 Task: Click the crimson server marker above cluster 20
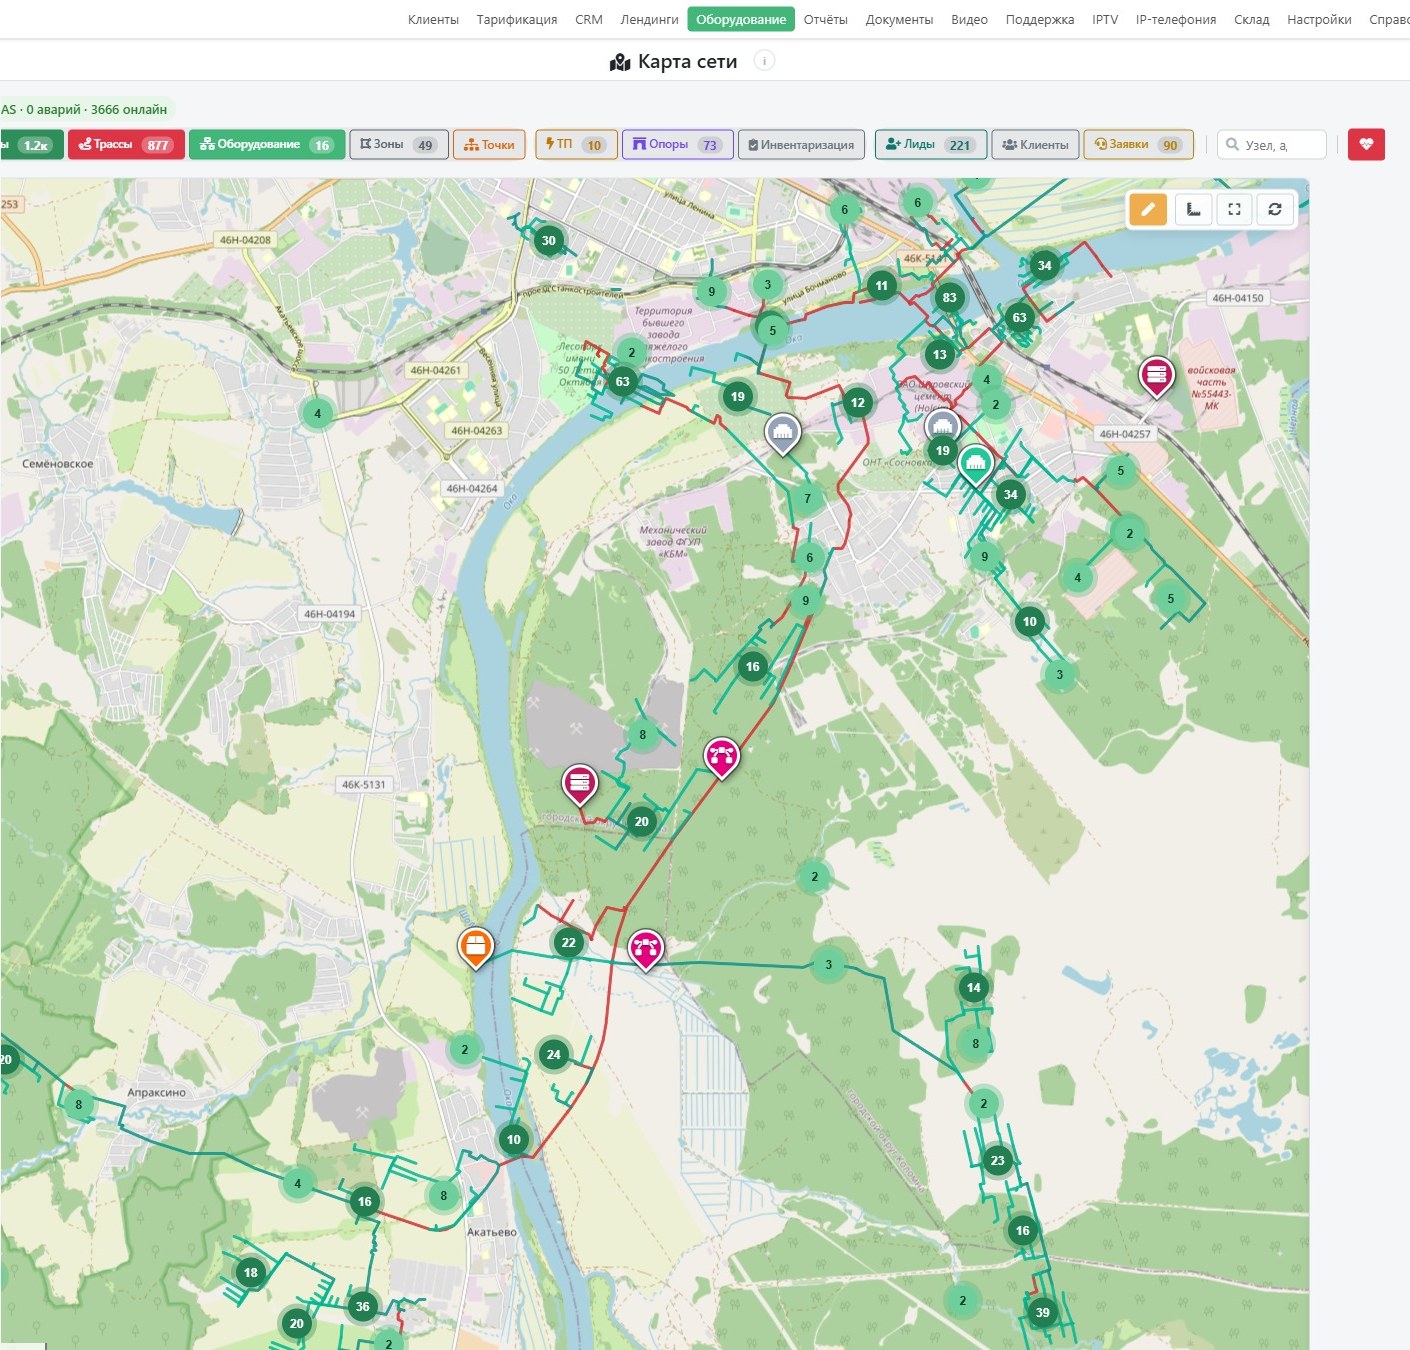pos(579,784)
